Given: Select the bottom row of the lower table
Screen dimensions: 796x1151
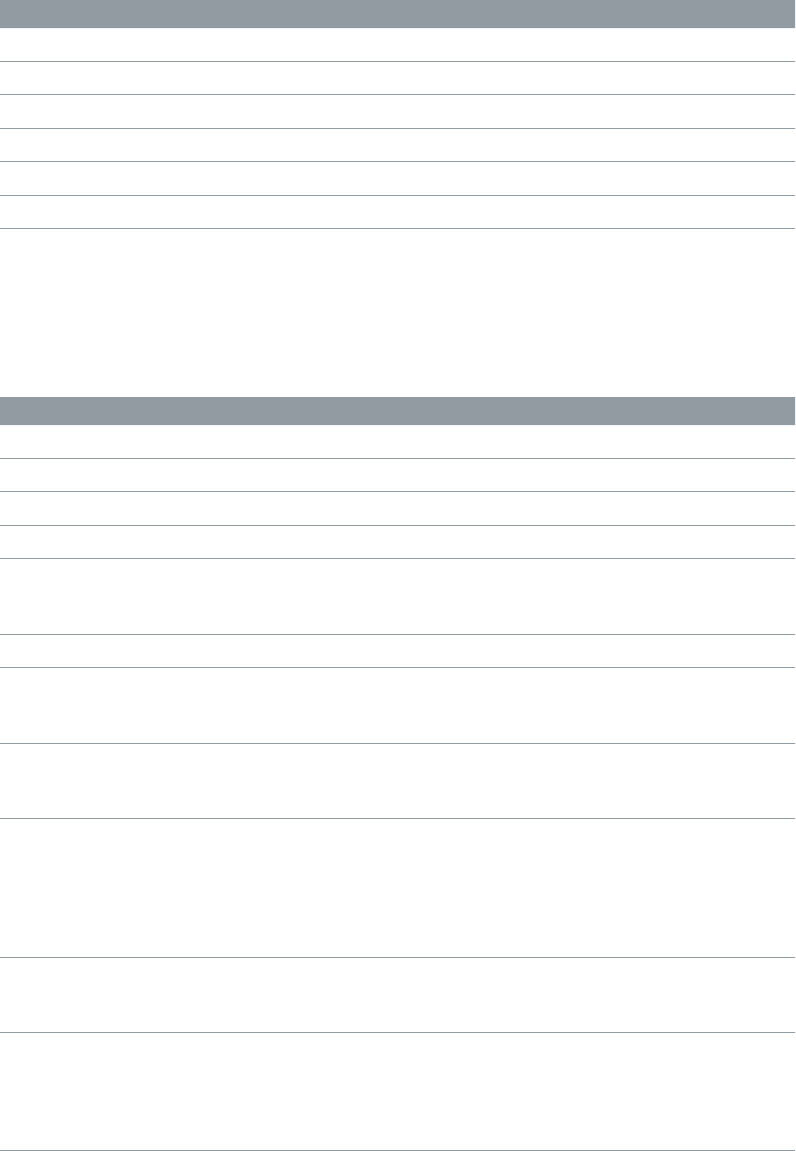Looking at the screenshot, I should (x=398, y=1091).
